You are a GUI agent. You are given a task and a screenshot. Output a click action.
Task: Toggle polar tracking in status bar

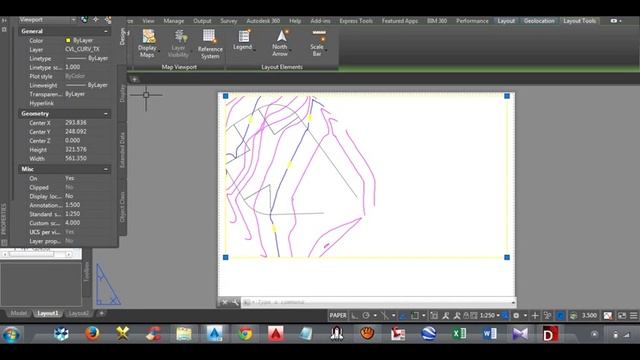point(366,316)
